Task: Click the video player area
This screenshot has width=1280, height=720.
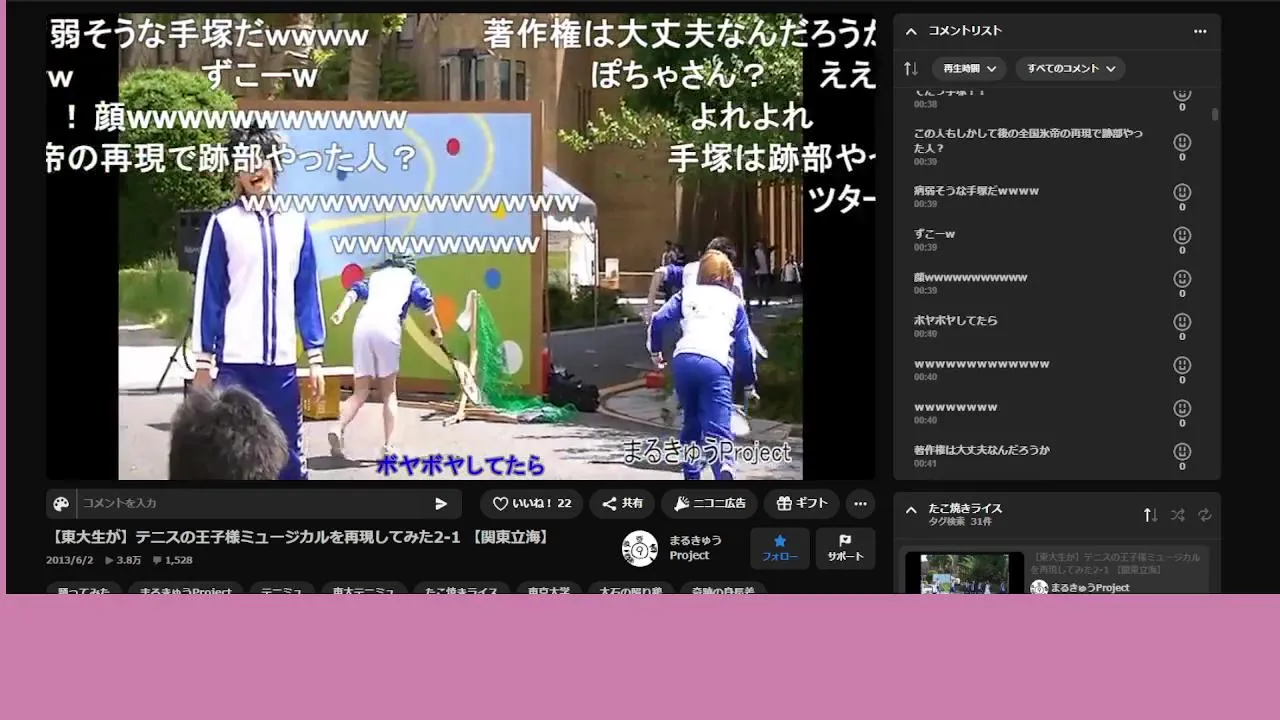Action: coord(460,247)
